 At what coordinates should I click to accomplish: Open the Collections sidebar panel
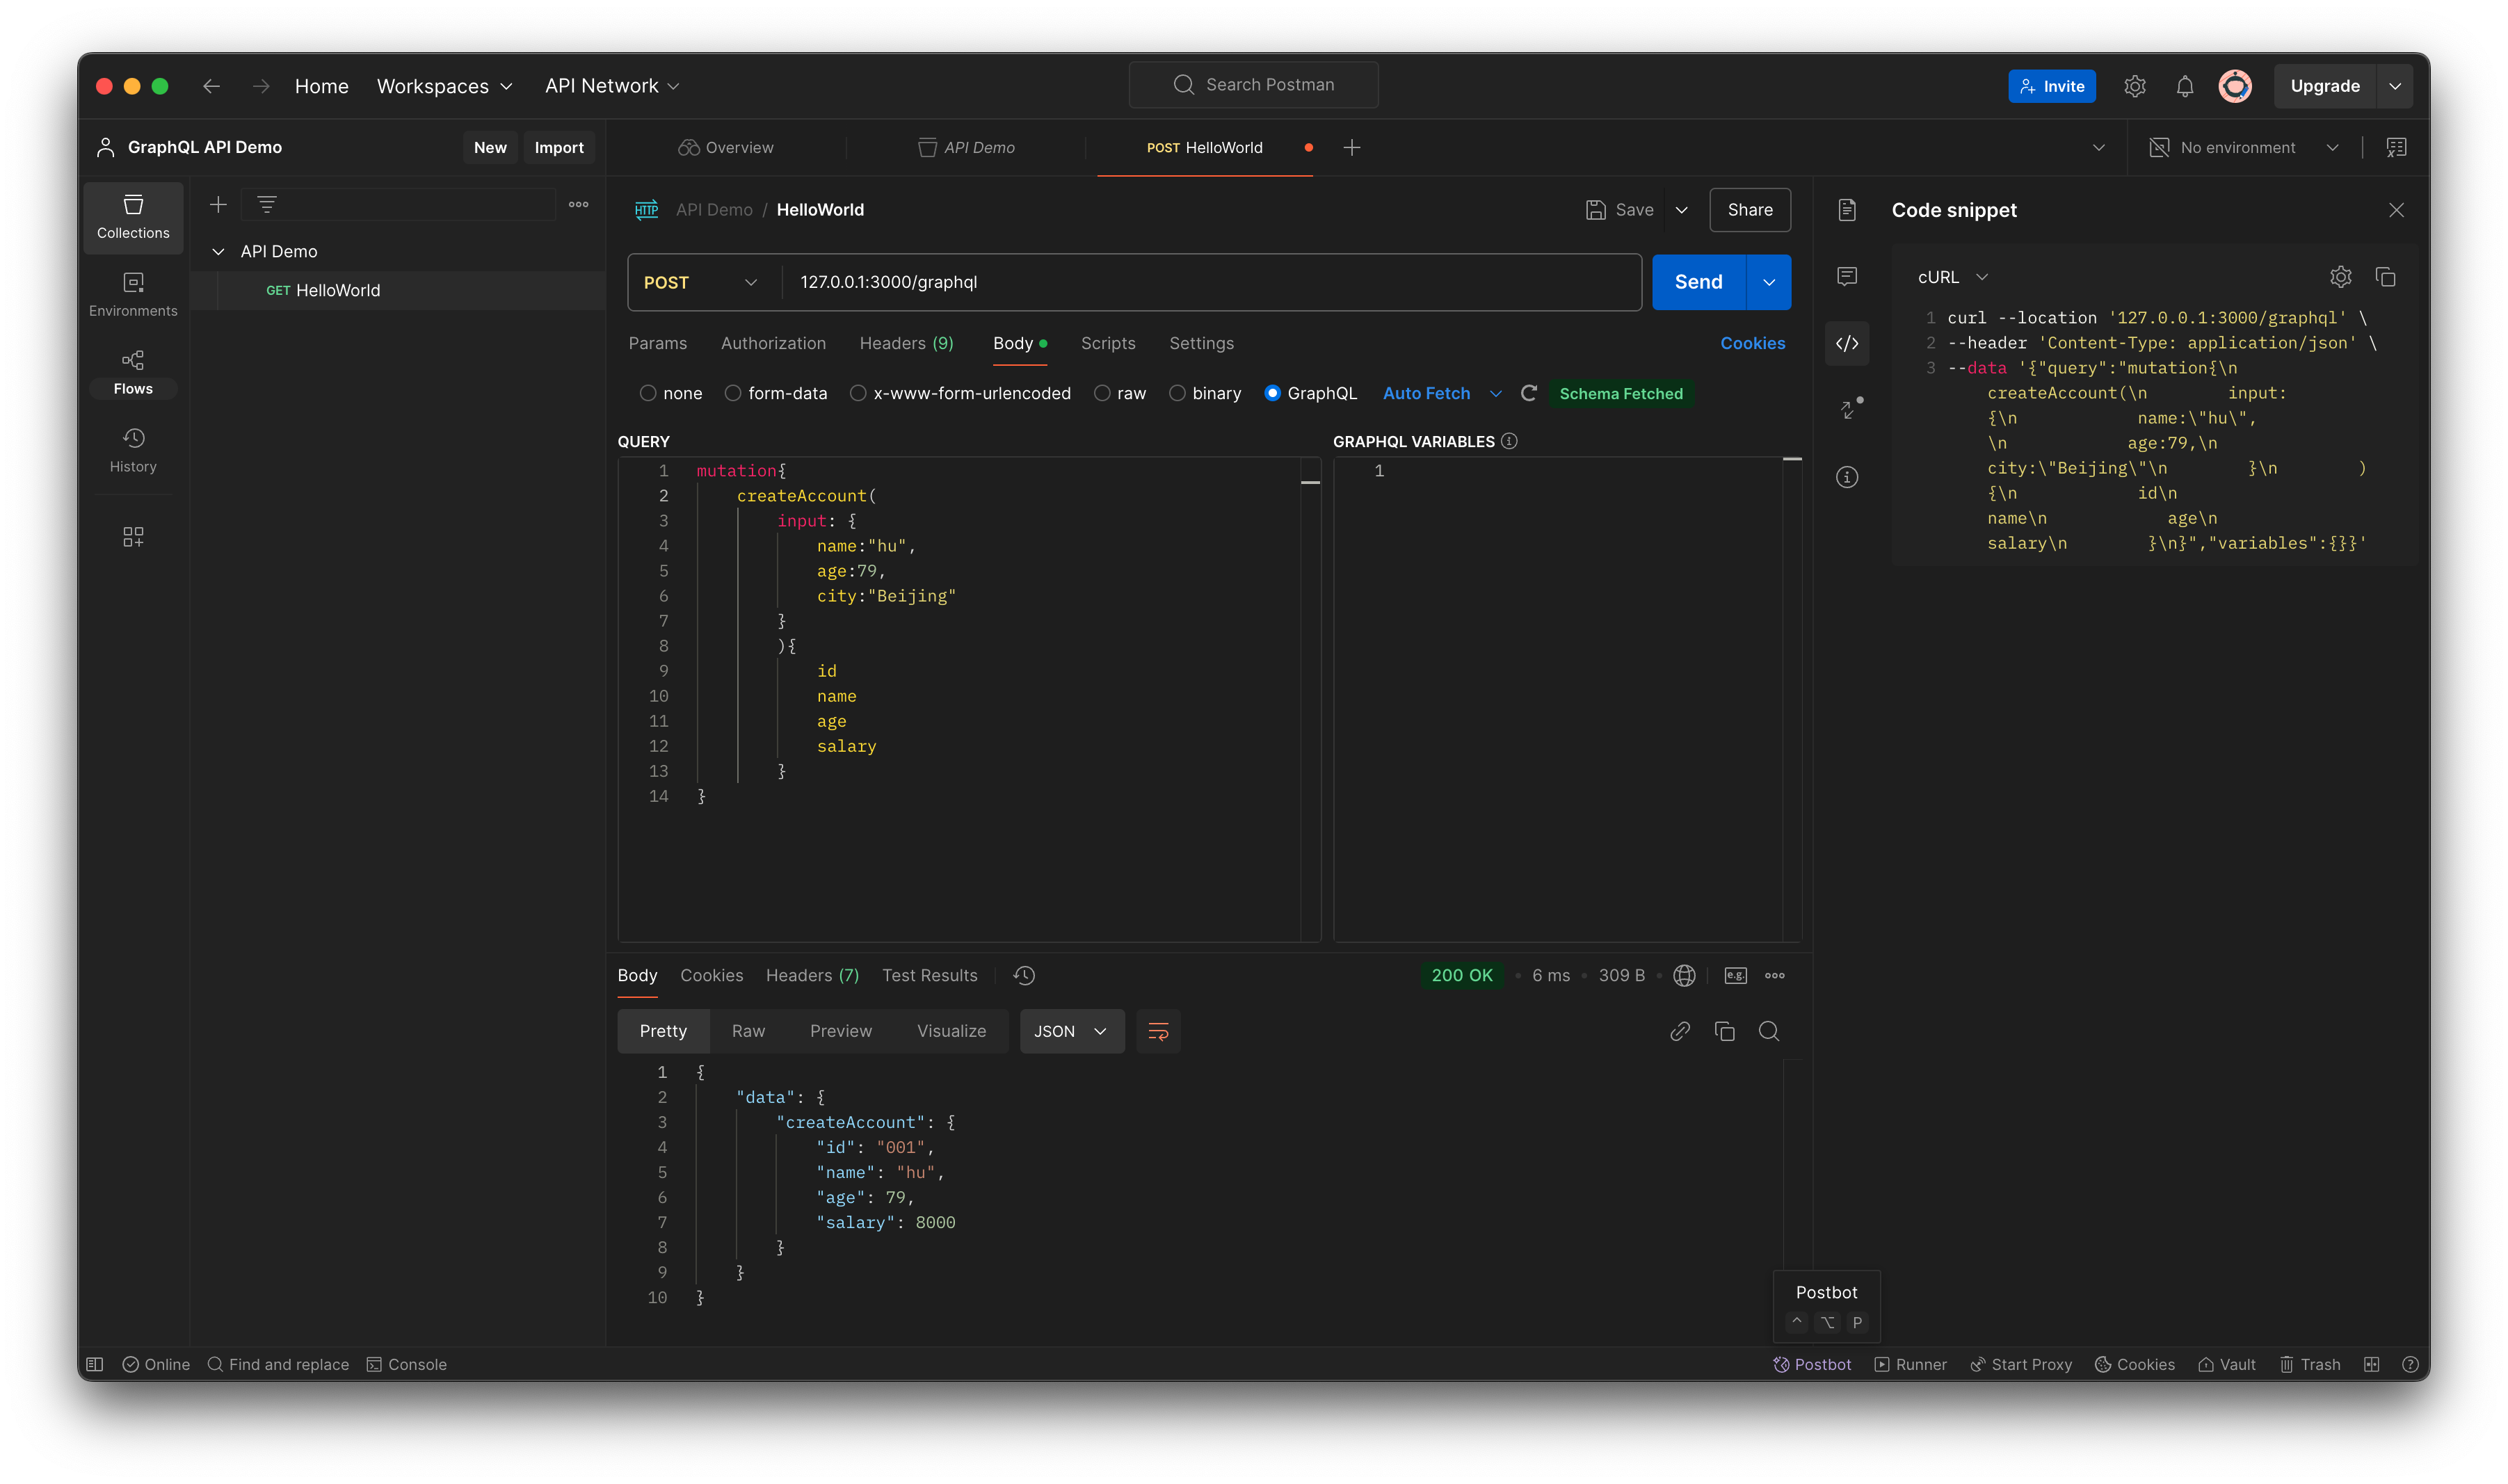[x=133, y=218]
